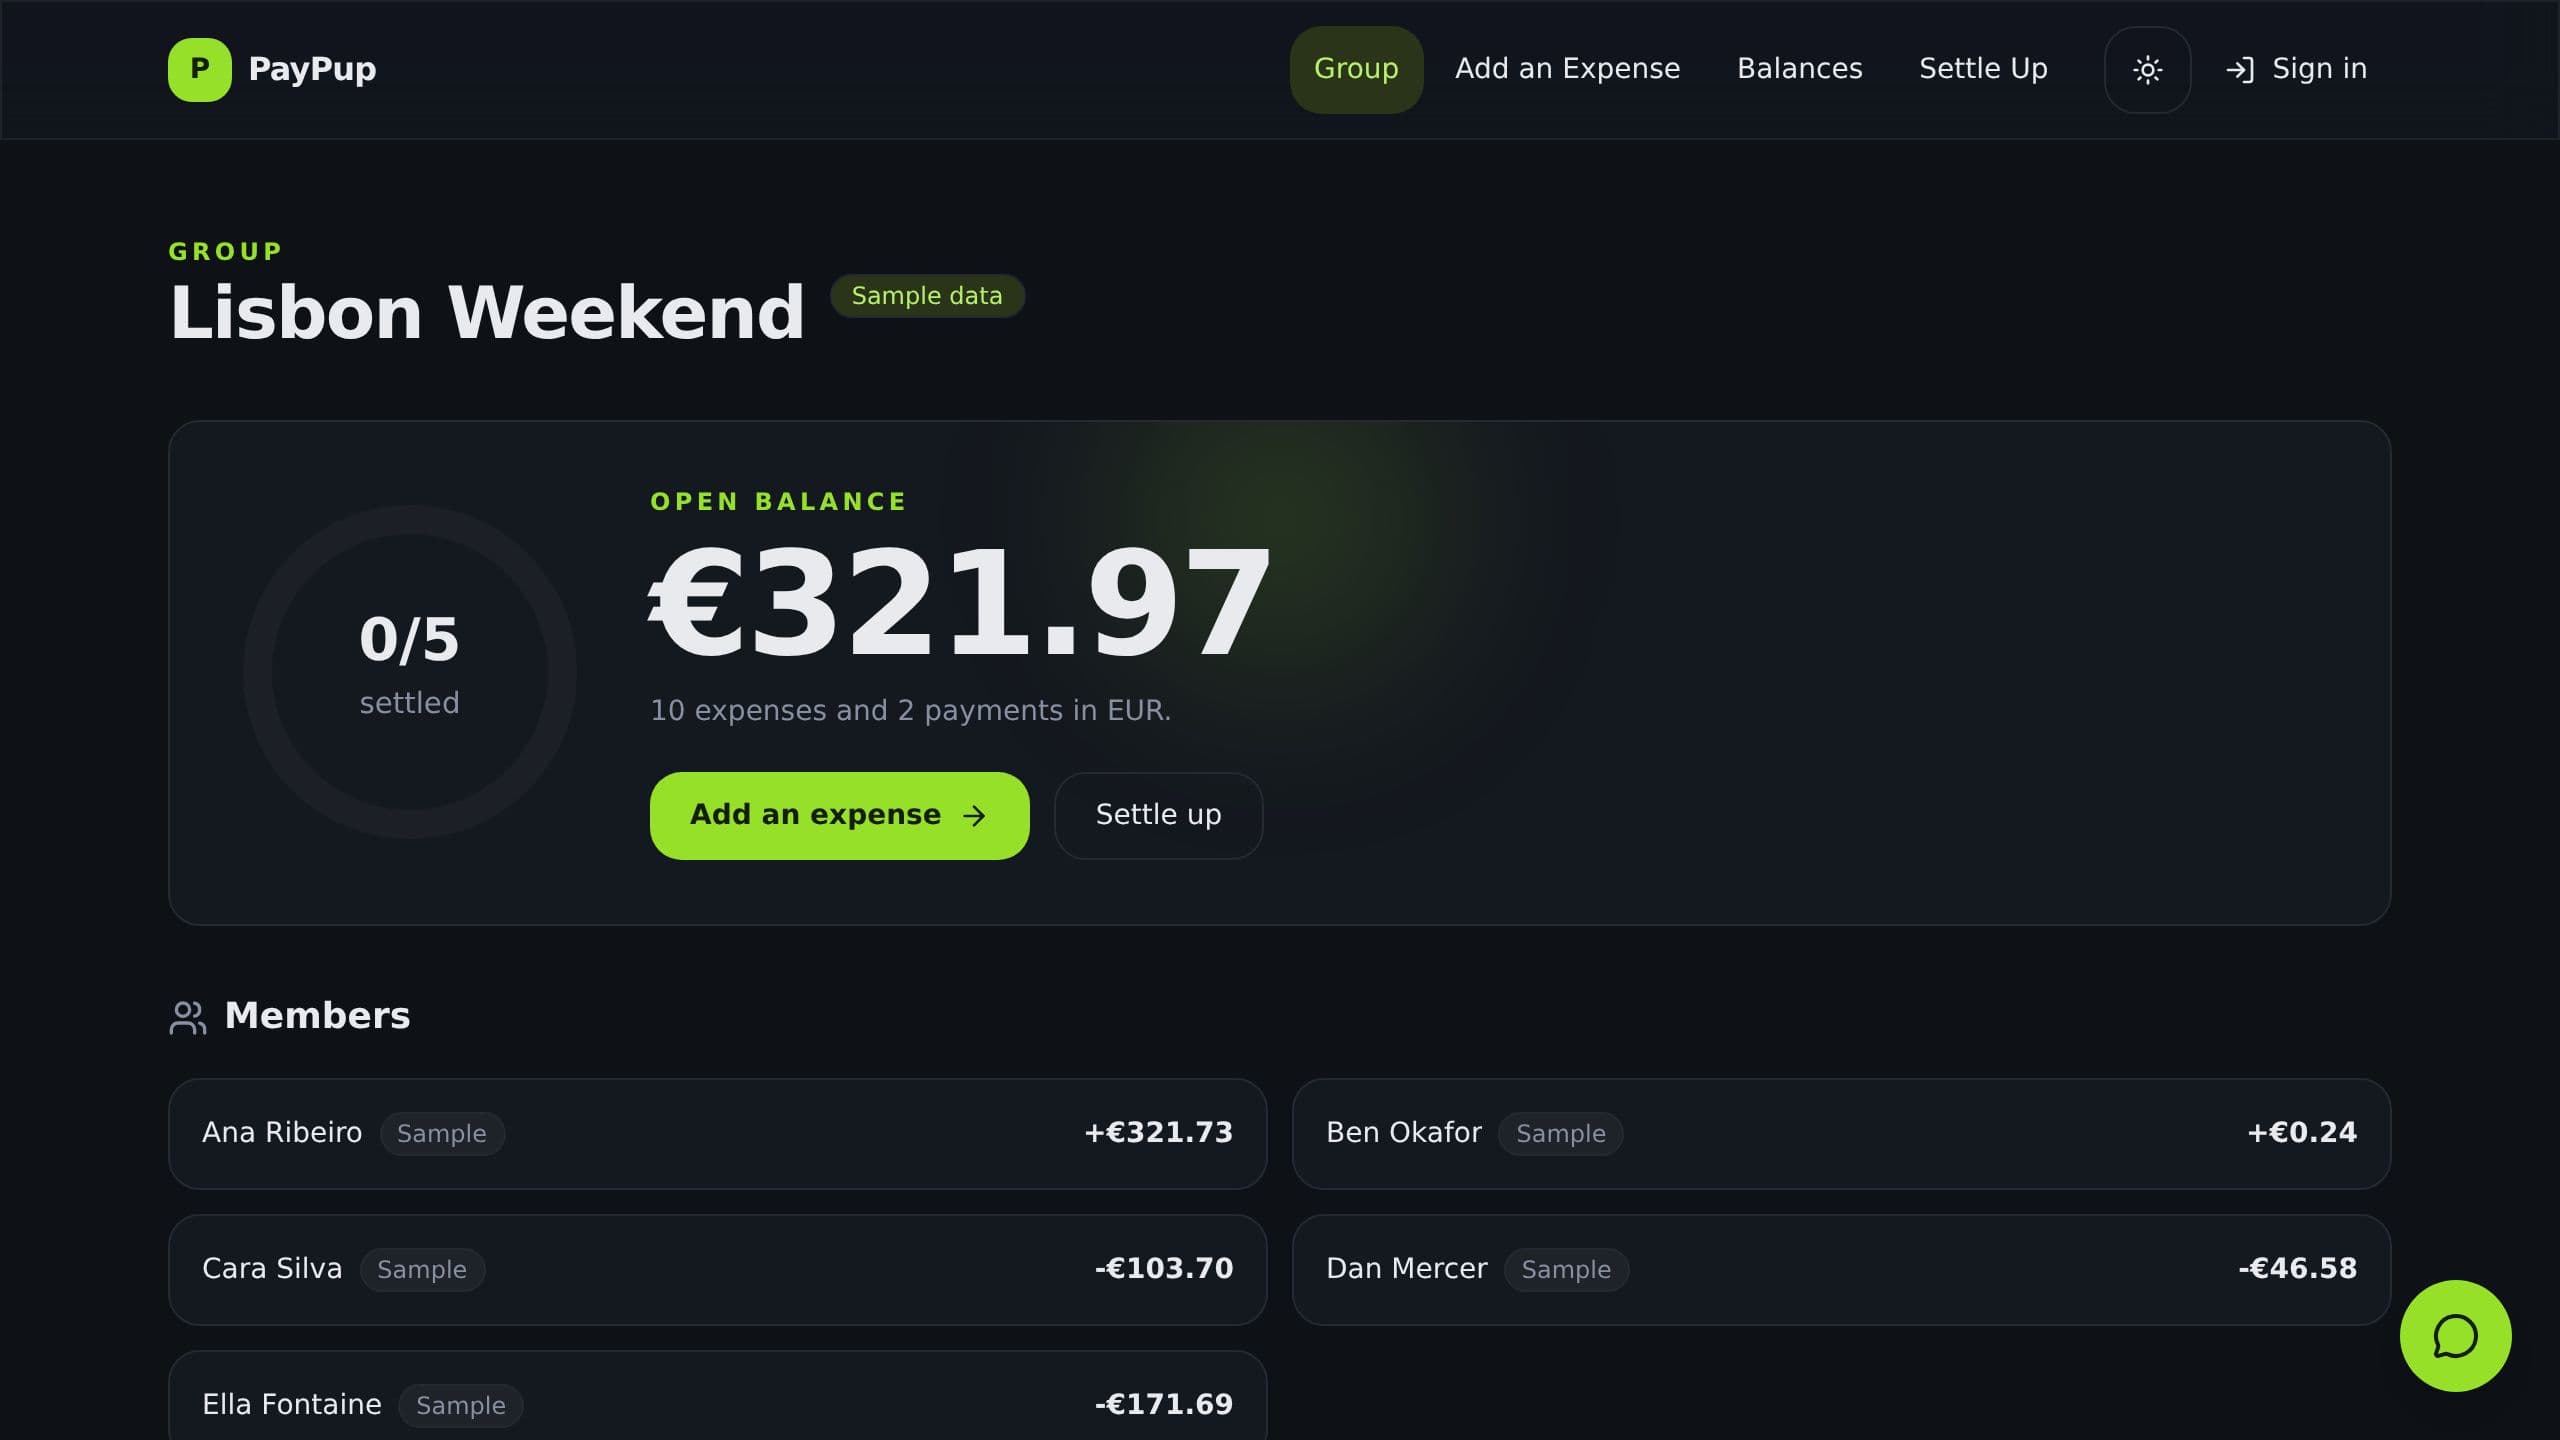
Task: Open the Add an Expense nav item
Action: pyautogui.click(x=1567, y=69)
